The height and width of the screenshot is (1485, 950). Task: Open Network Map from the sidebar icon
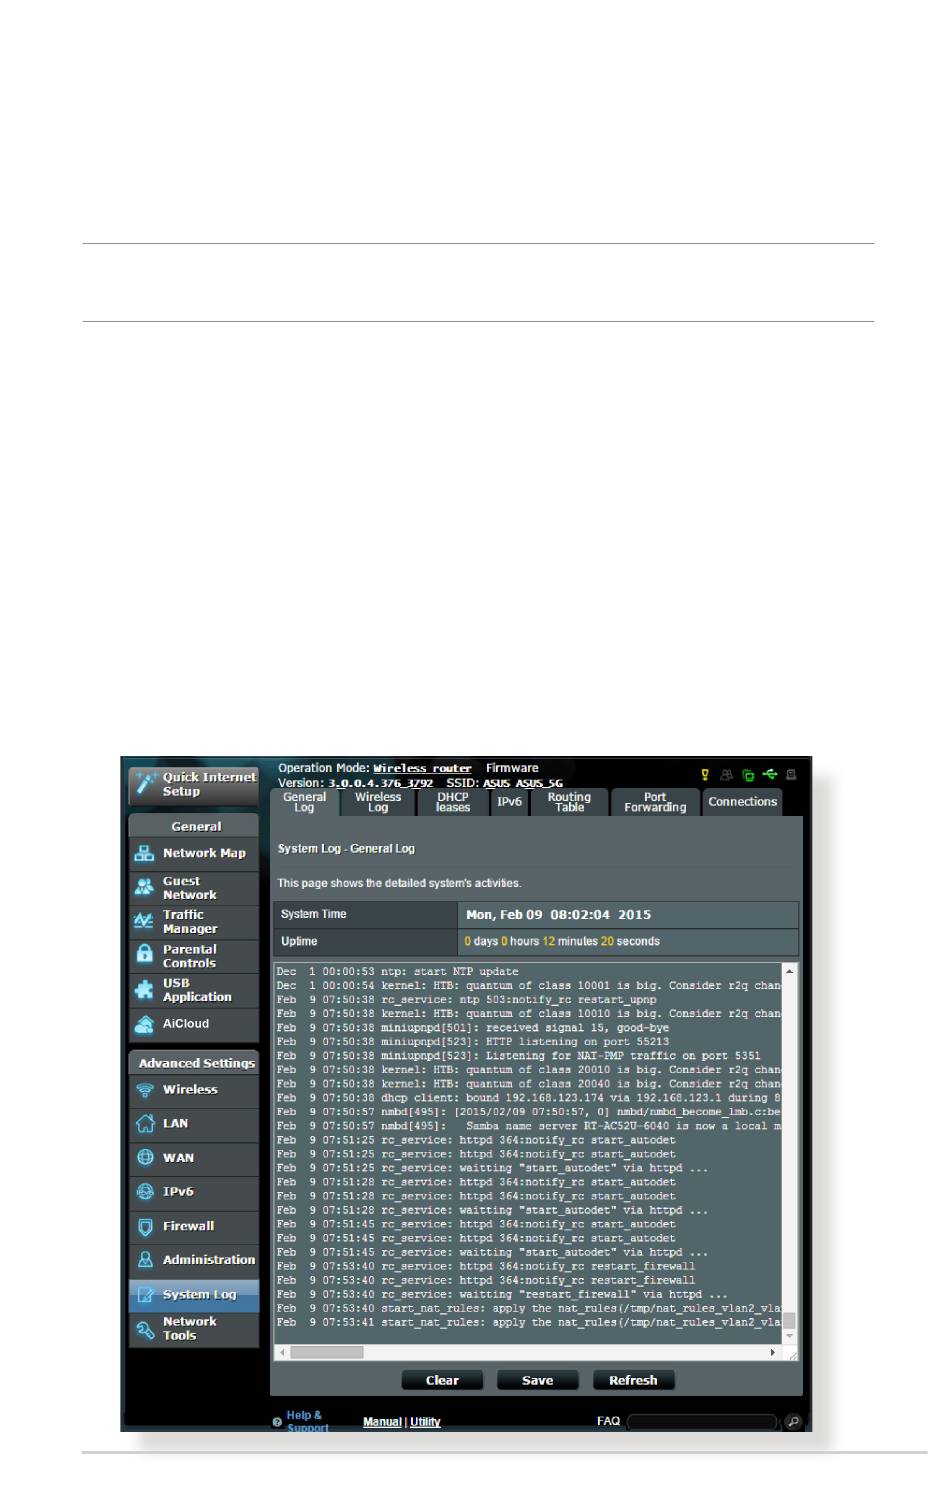(145, 853)
